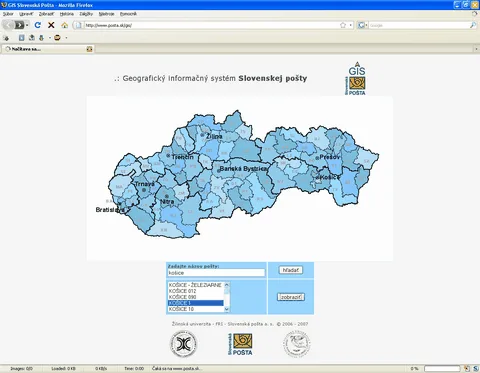
Task: Click the blue S icon in status bar
Action: click(476, 369)
